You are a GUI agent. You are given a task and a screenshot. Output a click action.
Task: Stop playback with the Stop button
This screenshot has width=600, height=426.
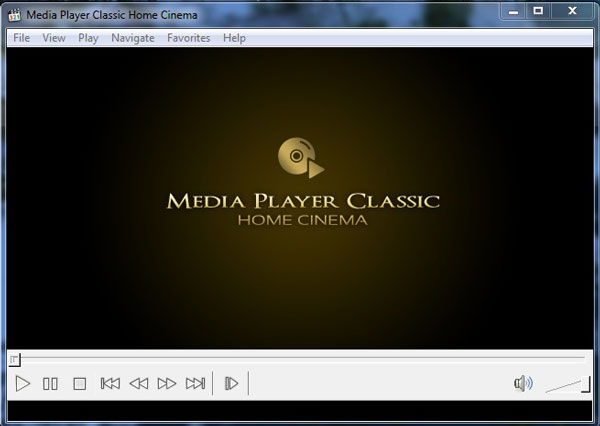(x=80, y=383)
